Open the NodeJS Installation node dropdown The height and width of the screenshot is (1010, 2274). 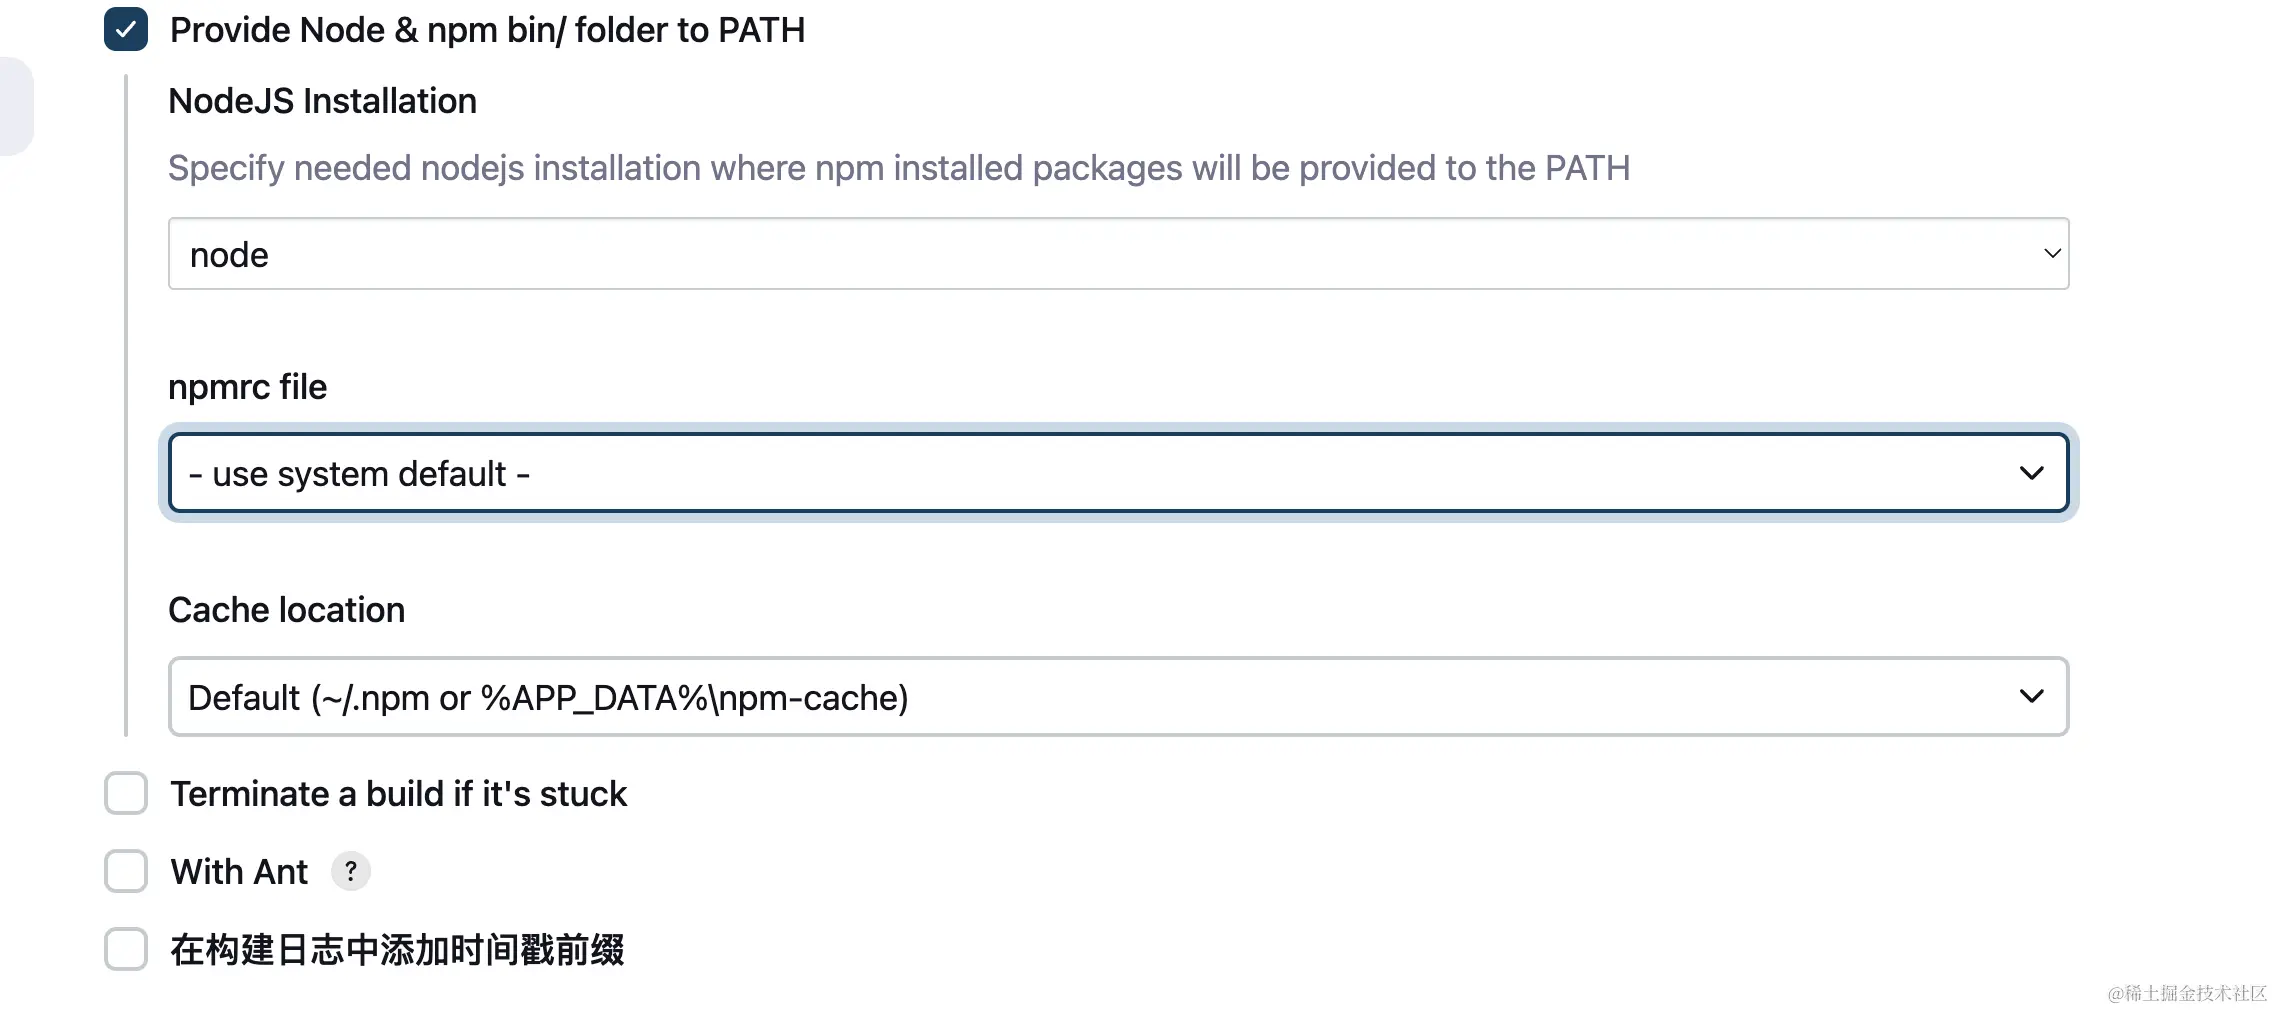(1118, 254)
